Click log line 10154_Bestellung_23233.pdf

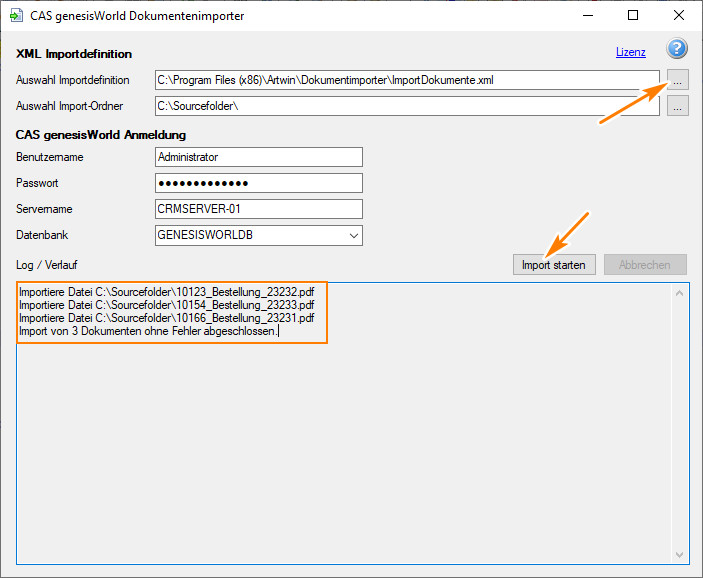(166, 305)
